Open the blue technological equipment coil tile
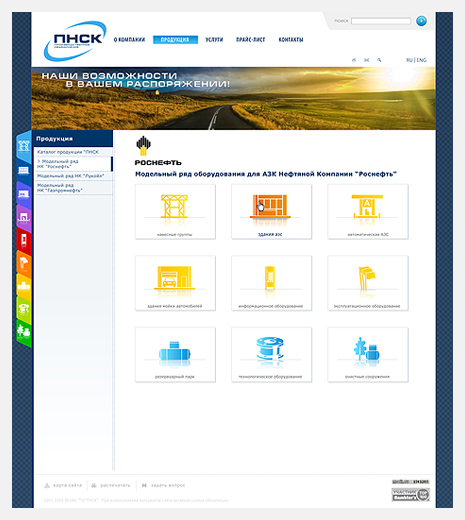465x520 pixels. click(x=271, y=354)
